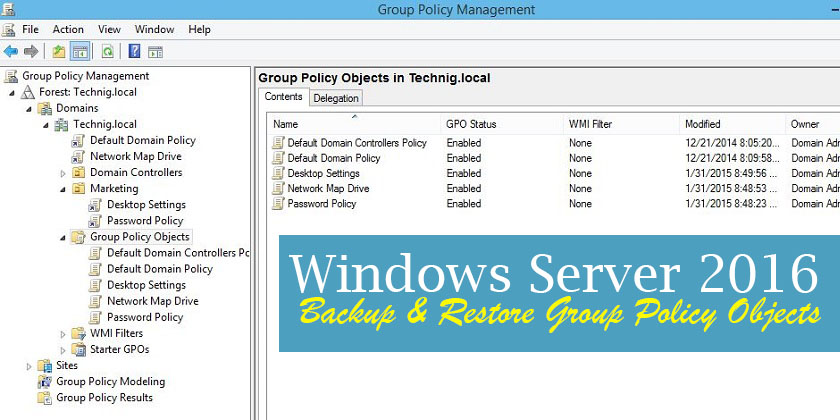Open the Help menu

tap(199, 29)
